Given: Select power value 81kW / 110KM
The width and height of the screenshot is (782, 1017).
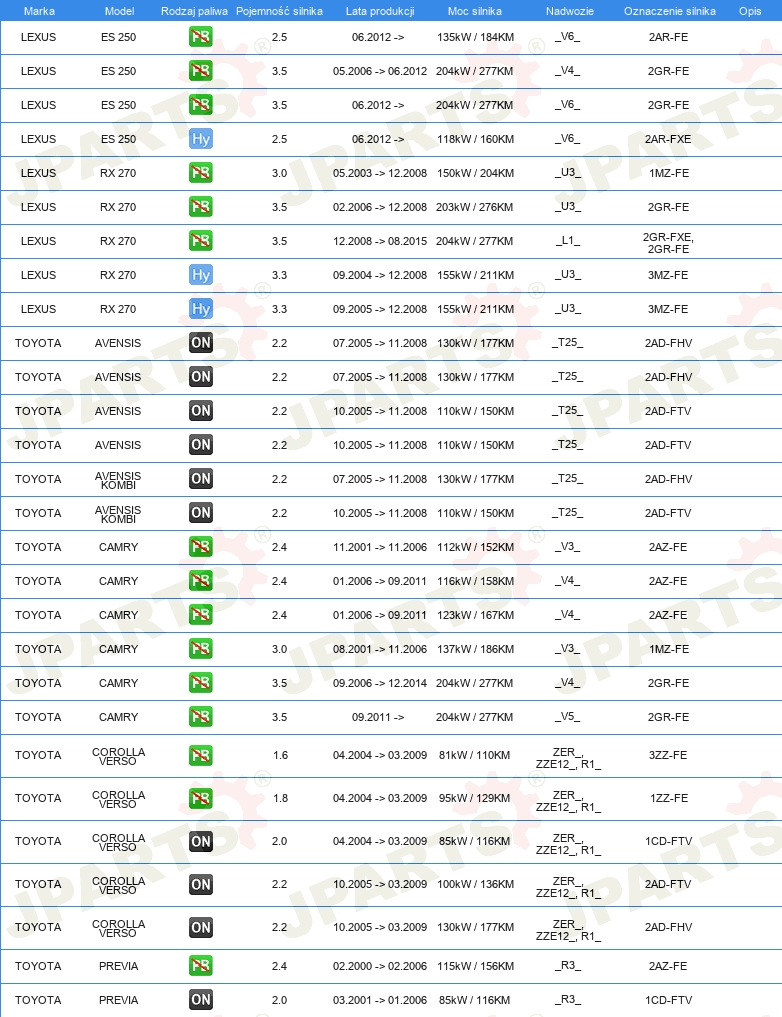Looking at the screenshot, I should pos(475,755).
